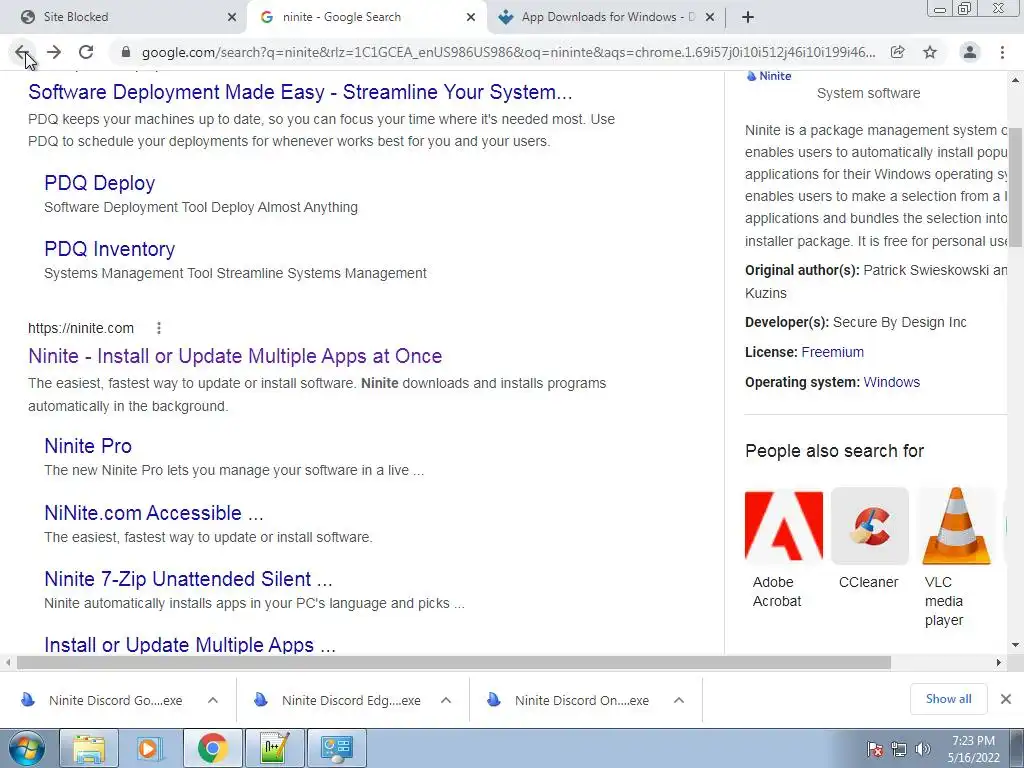
Task: Click the network tray icon
Action: pos(899,749)
